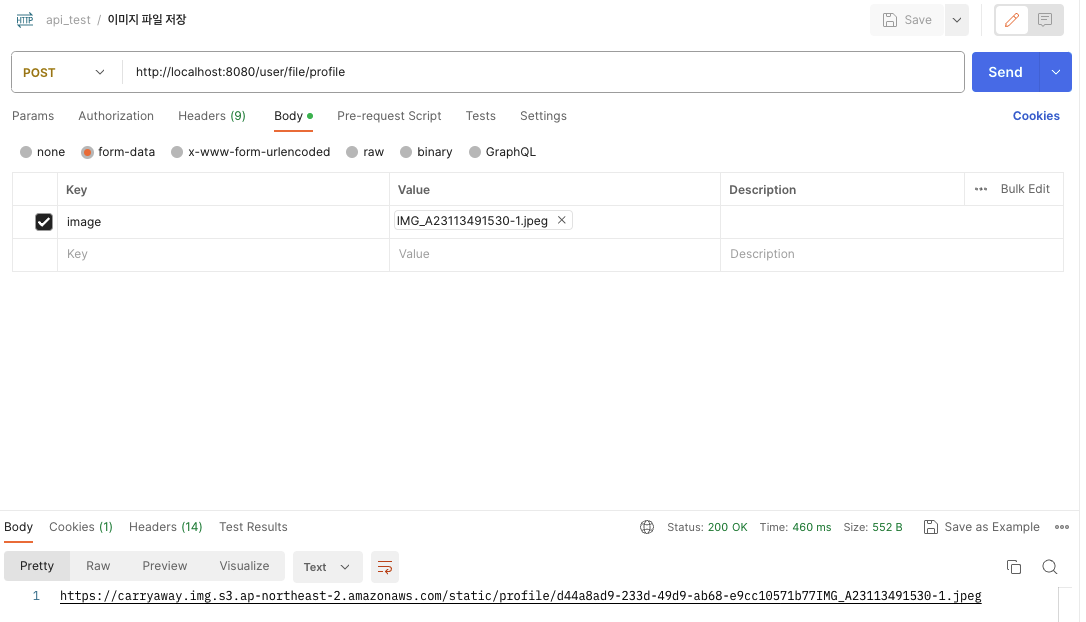Click the empty Description input field
1086x622 pixels.
[x=891, y=254]
